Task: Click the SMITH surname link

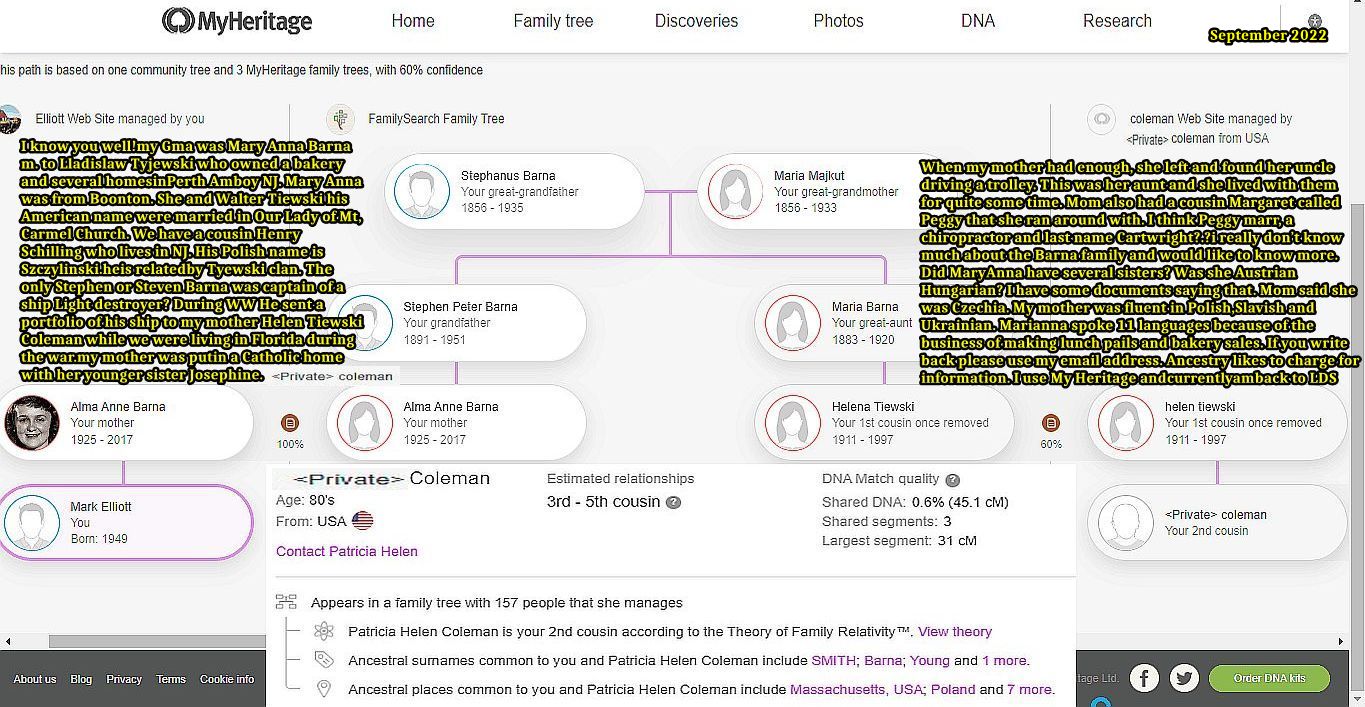Action: 834,661
